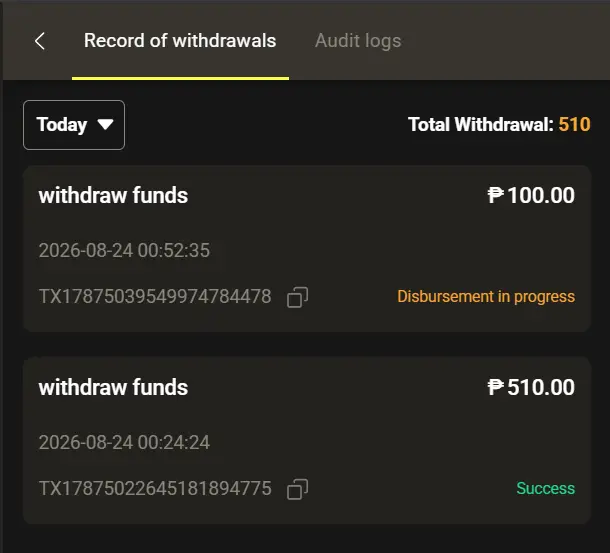Open the ₱510.00 withdraw funds record
The width and height of the screenshot is (610, 553).
[x=307, y=440]
